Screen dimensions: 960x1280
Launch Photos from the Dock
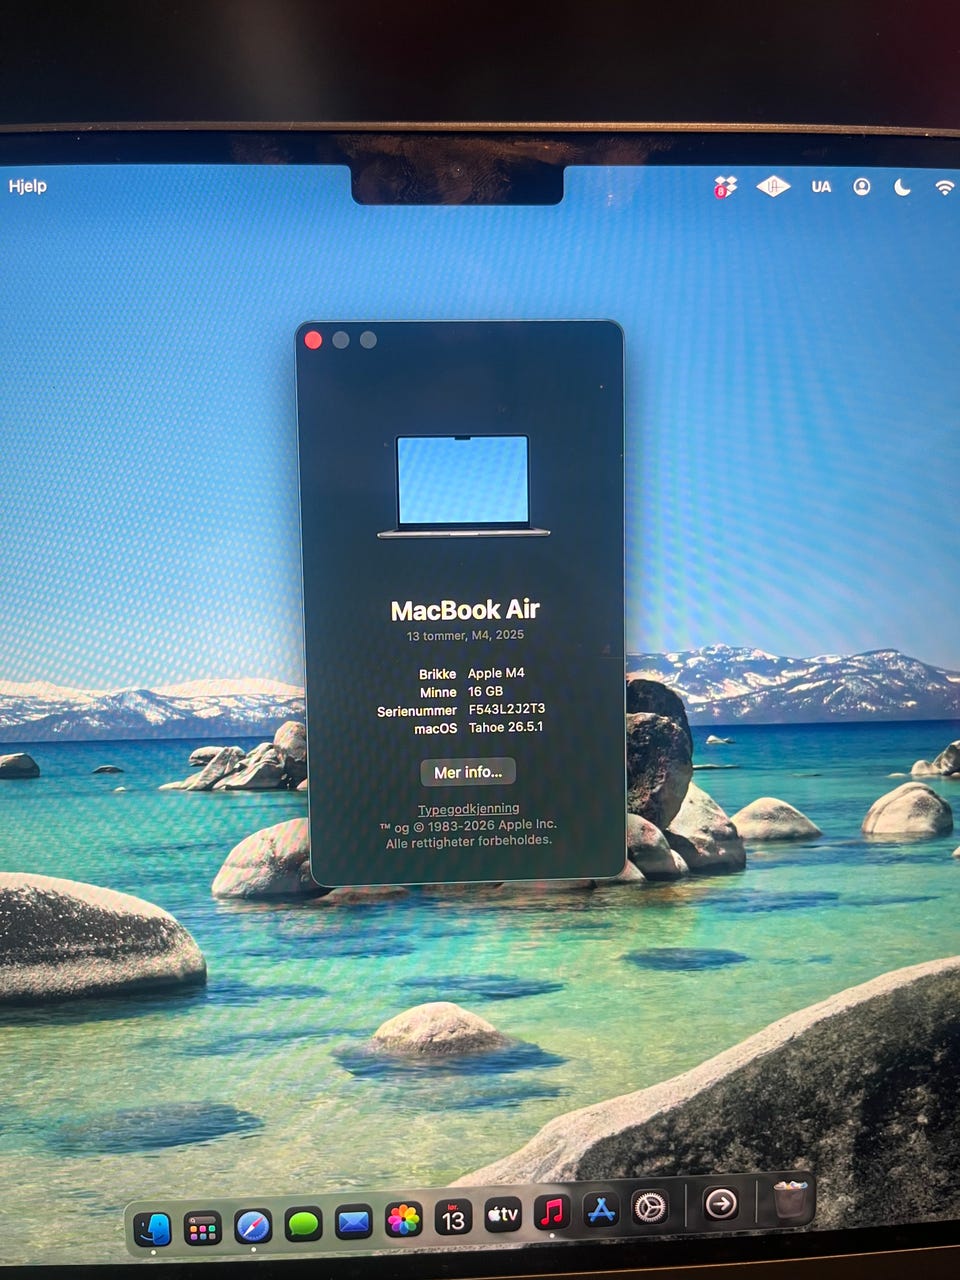[x=403, y=1219]
